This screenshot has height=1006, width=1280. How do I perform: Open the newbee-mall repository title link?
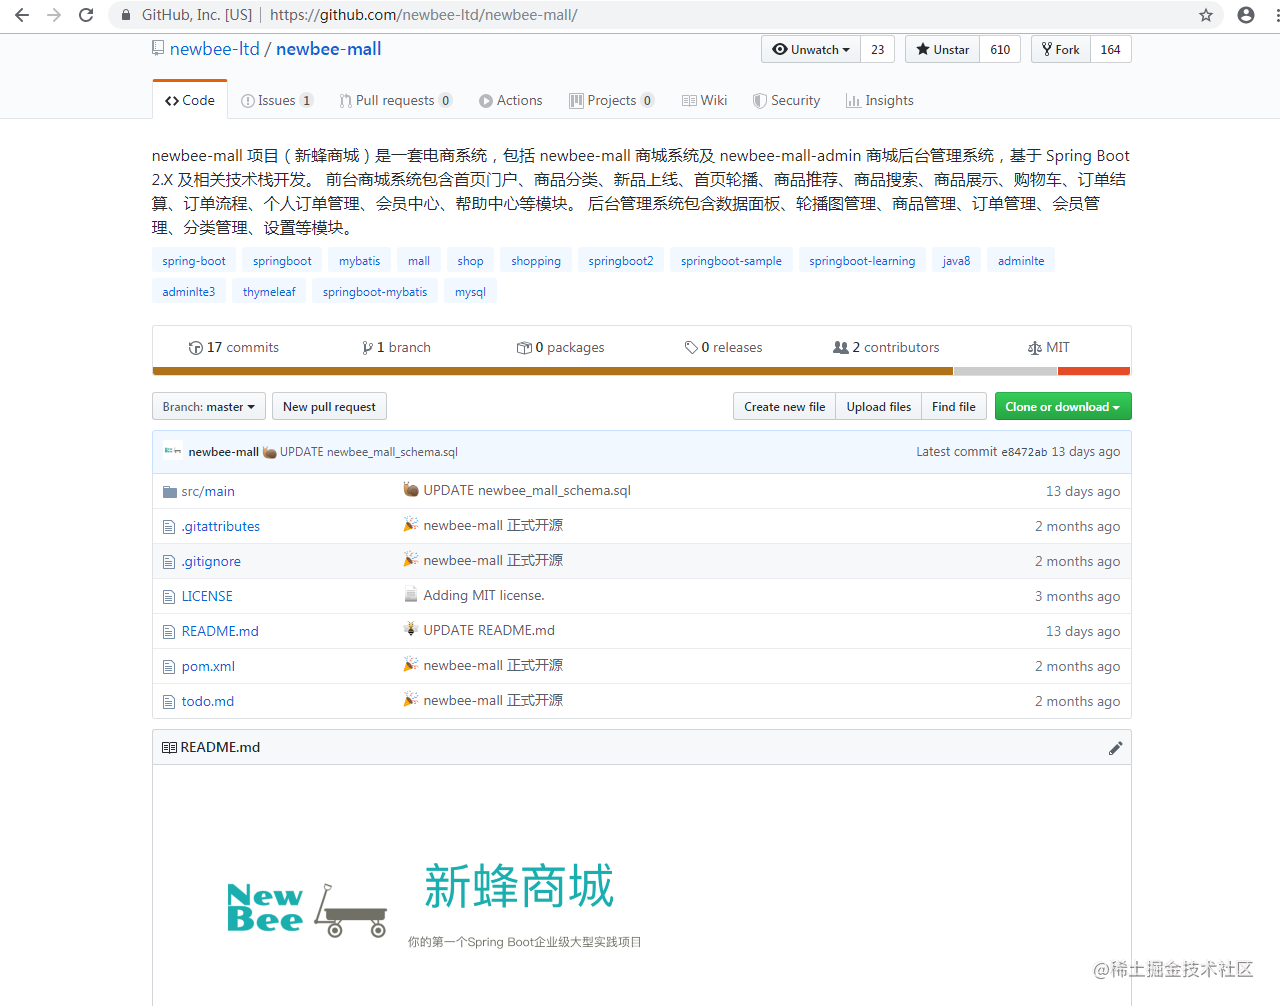pos(328,49)
